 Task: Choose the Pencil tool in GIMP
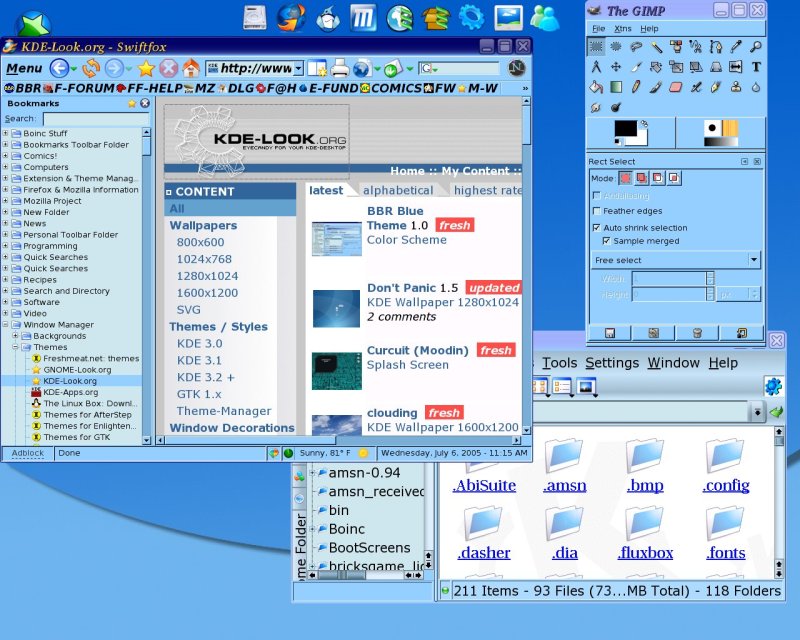coord(636,87)
